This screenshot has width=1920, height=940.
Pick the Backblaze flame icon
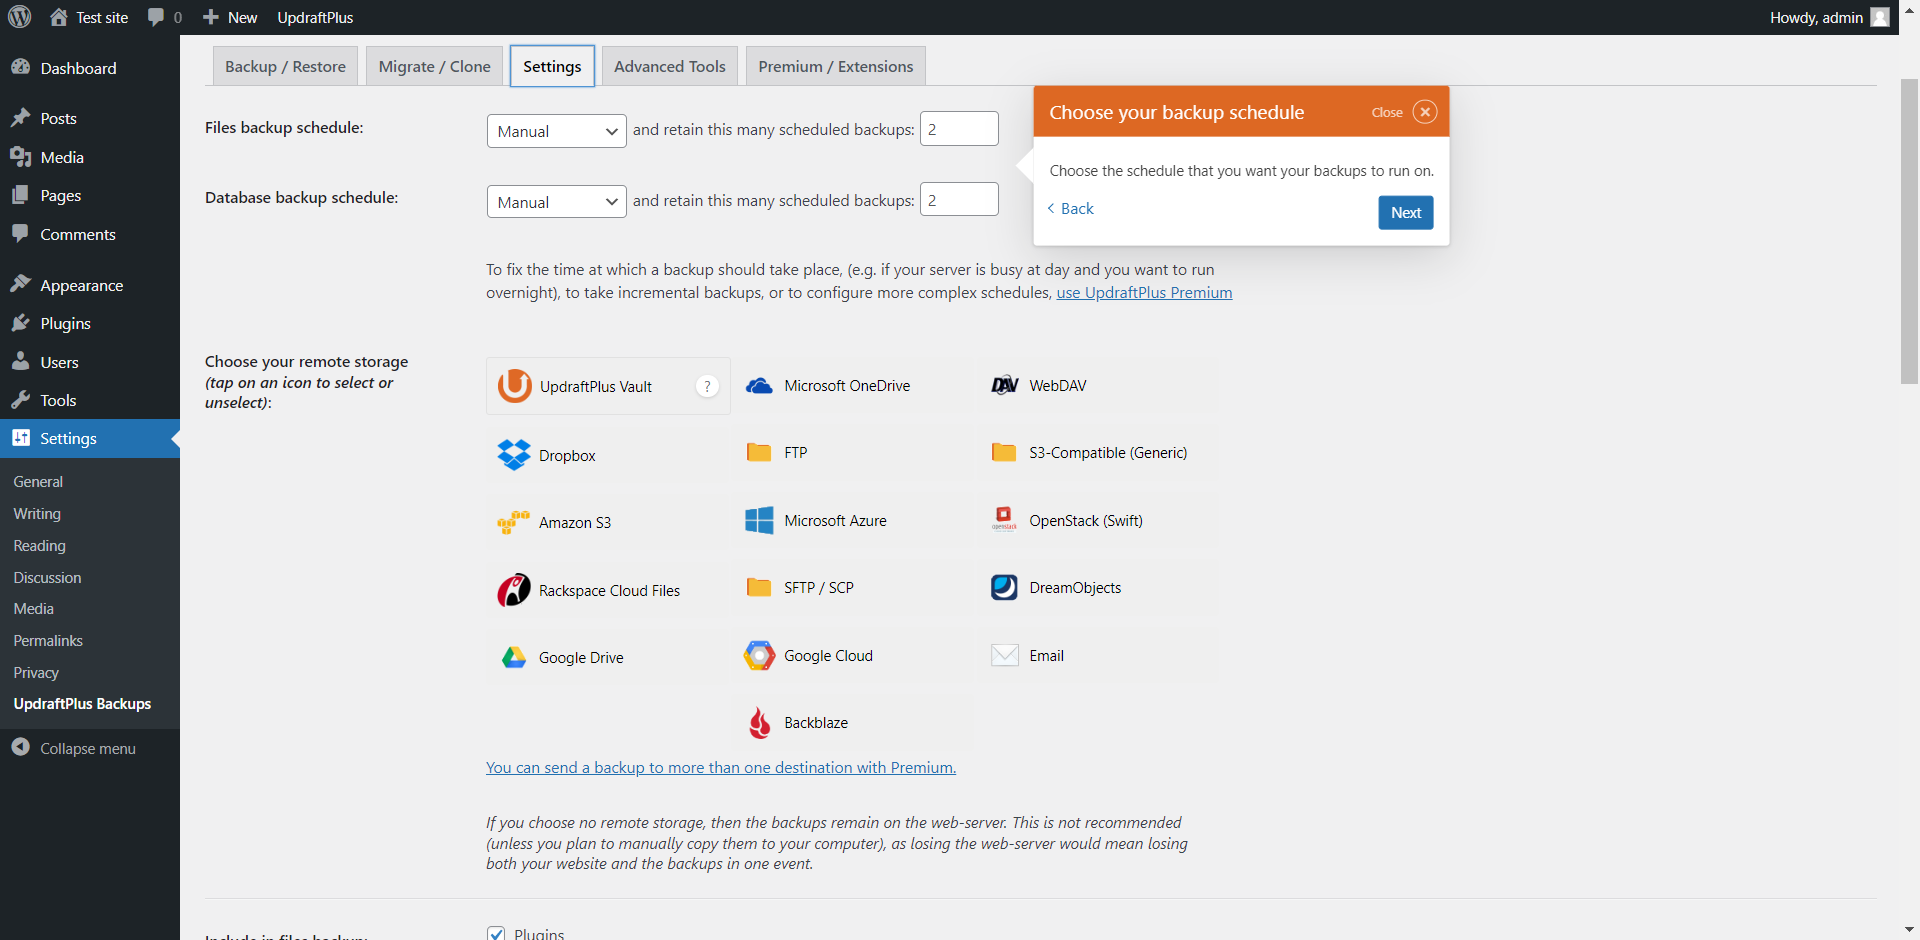point(760,722)
